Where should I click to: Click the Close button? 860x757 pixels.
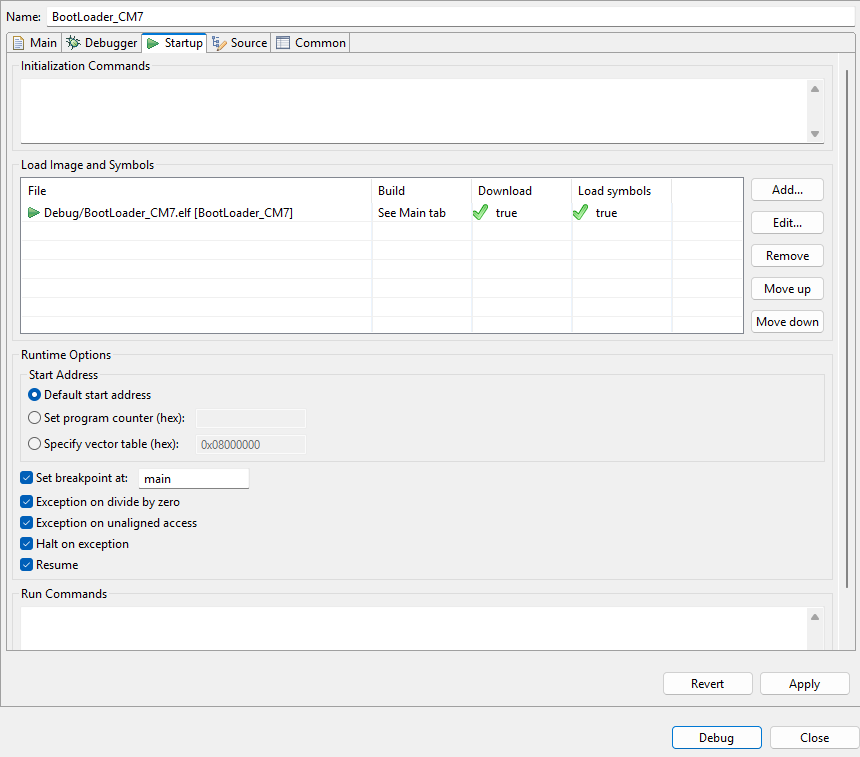[x=814, y=738]
